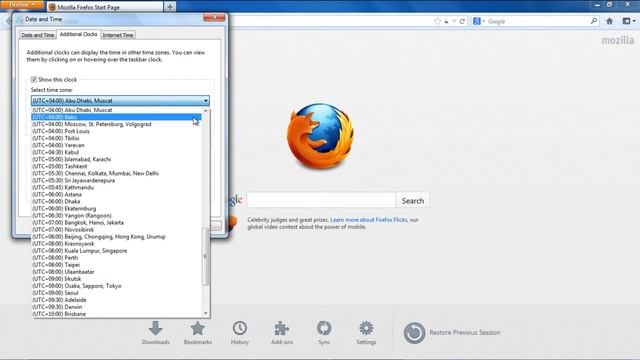The width and height of the screenshot is (640, 360).
Task: Select (UTC+09:00) Irkutsk time zone
Action: tap(116, 279)
